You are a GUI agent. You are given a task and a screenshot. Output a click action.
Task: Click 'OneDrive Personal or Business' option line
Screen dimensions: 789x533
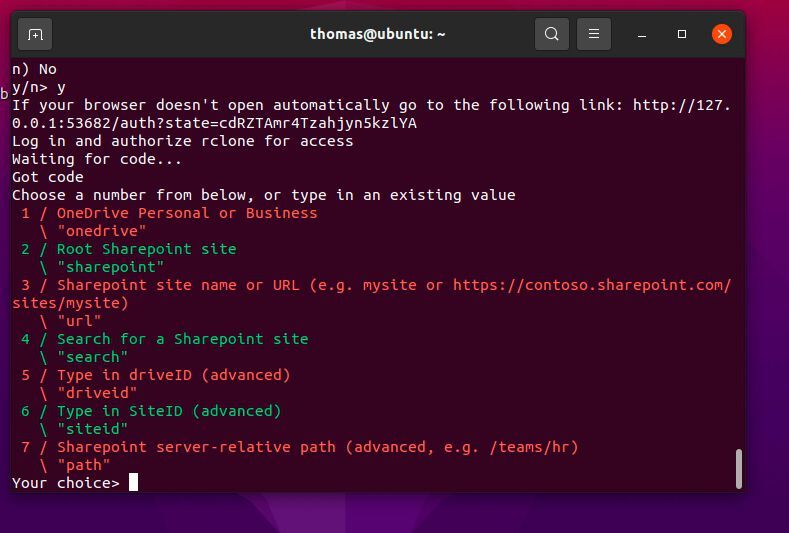(x=186, y=213)
